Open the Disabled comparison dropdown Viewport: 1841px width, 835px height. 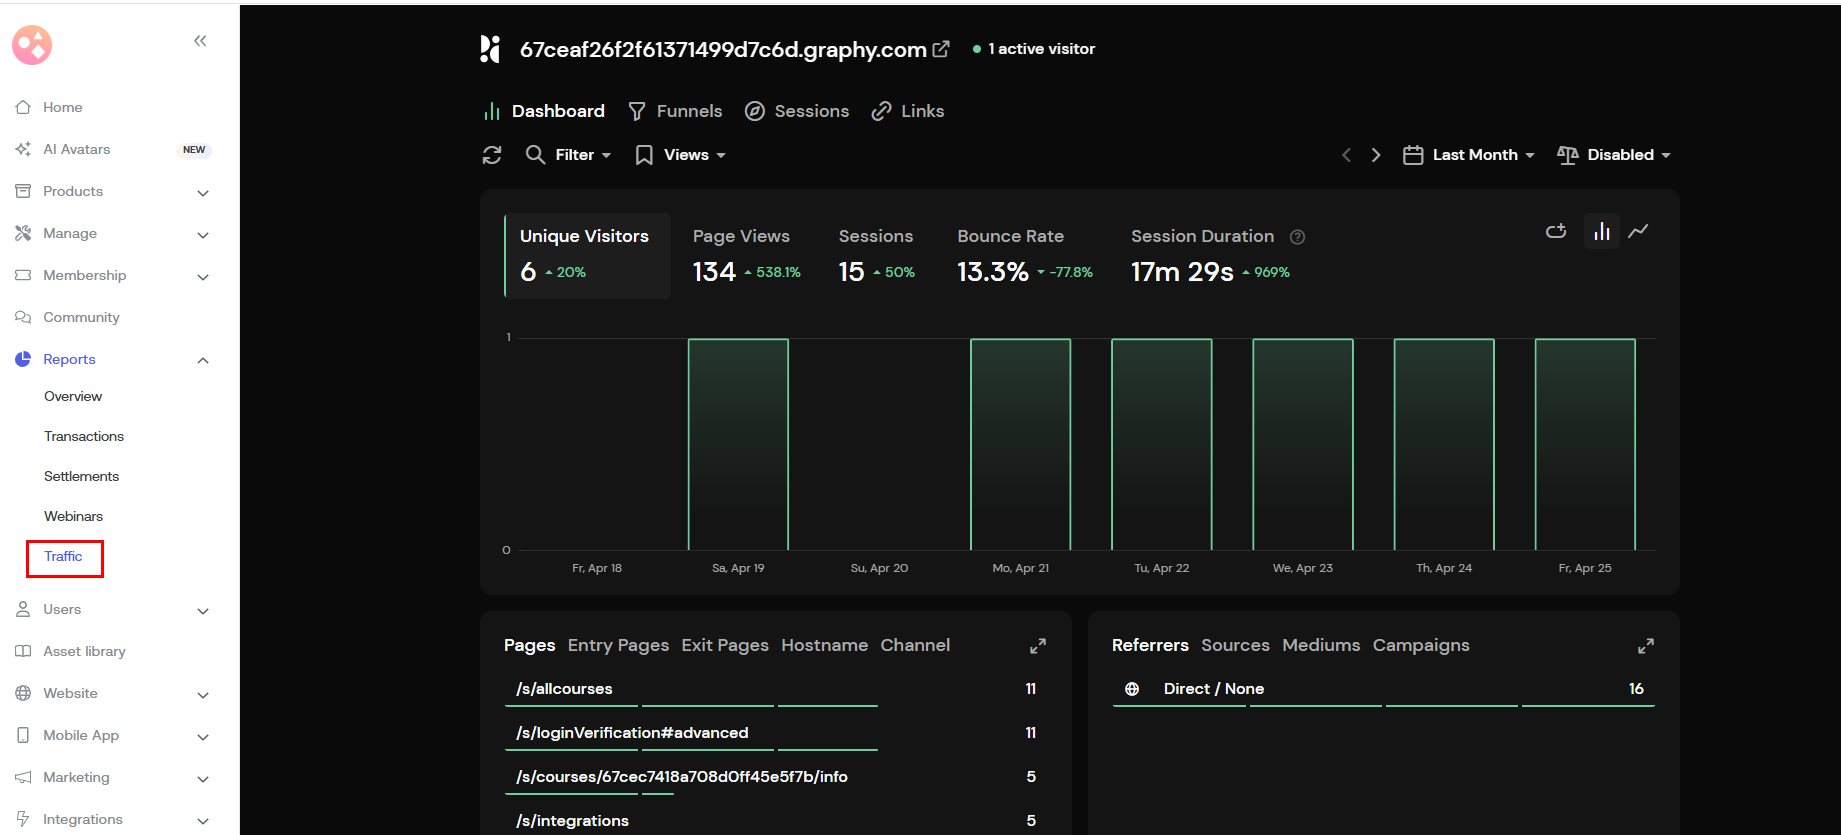[x=1614, y=155]
